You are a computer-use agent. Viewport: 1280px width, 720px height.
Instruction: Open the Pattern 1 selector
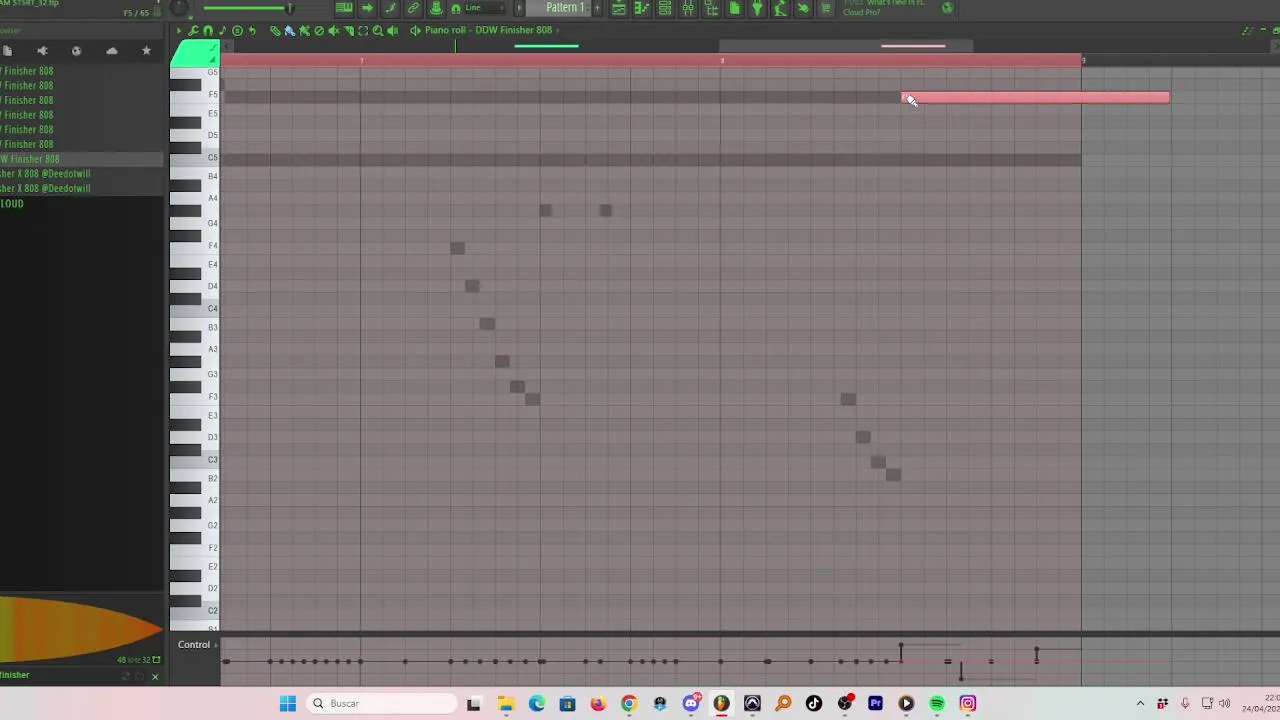point(563,8)
